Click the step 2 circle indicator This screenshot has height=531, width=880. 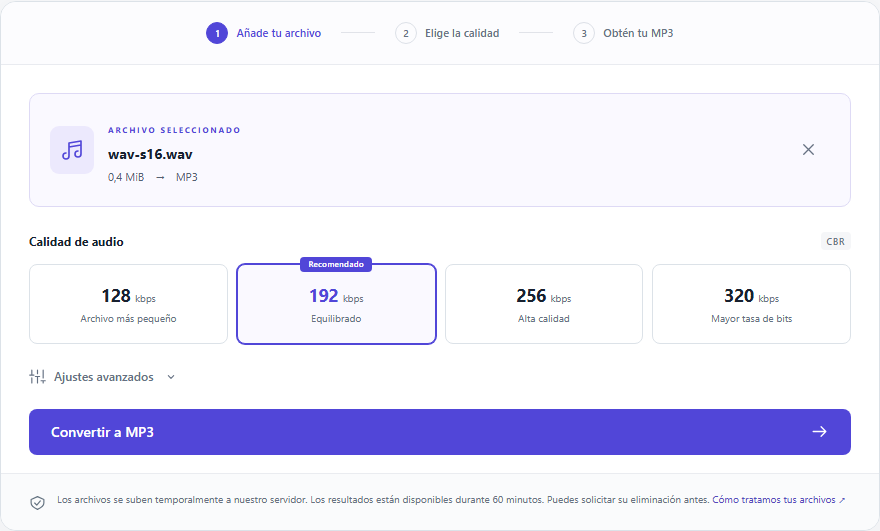tap(406, 33)
